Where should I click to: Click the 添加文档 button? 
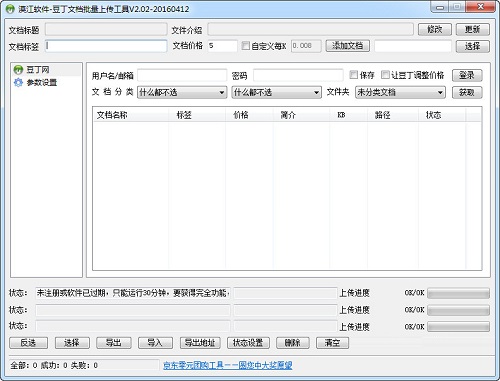[x=348, y=46]
